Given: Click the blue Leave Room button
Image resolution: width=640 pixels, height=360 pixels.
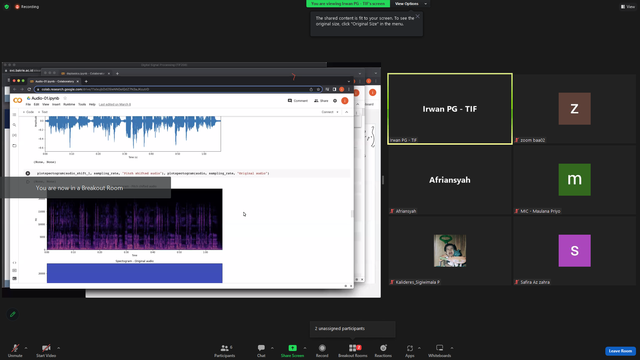Looking at the screenshot, I should [620, 351].
